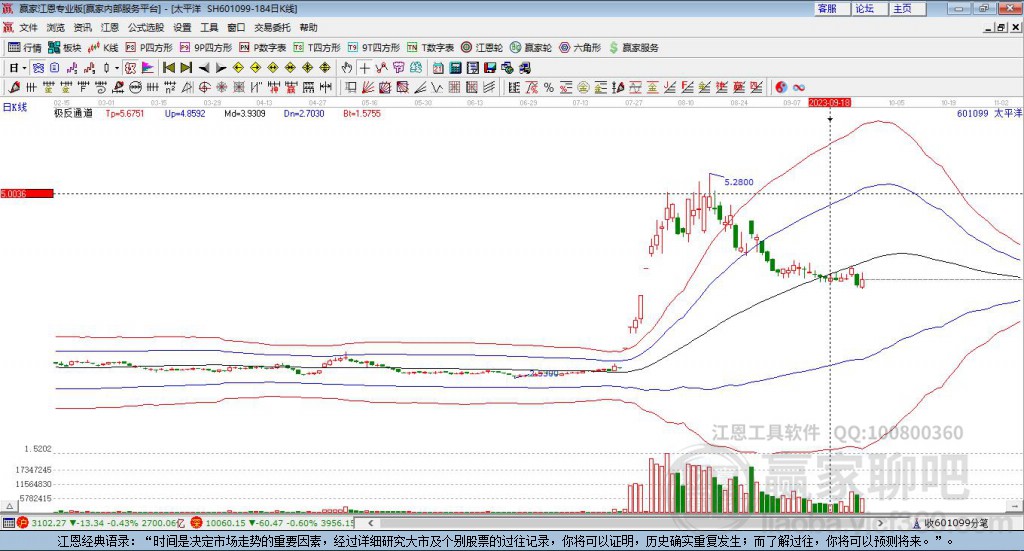
Task: Jump to first bar with skip-start arrow
Action: (x=168, y=68)
